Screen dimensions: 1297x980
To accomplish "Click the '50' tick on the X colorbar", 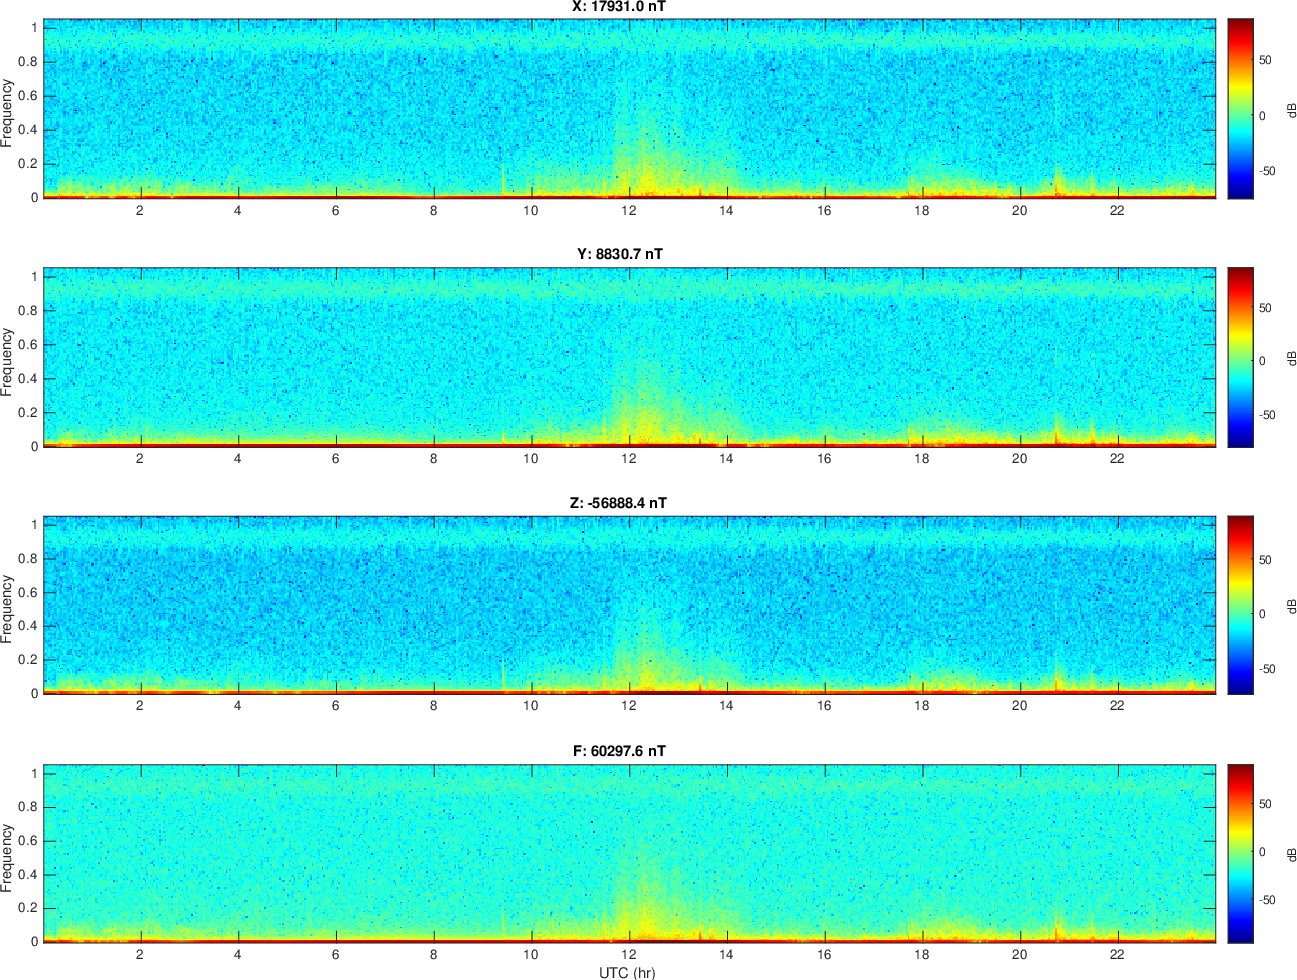I will (1265, 61).
